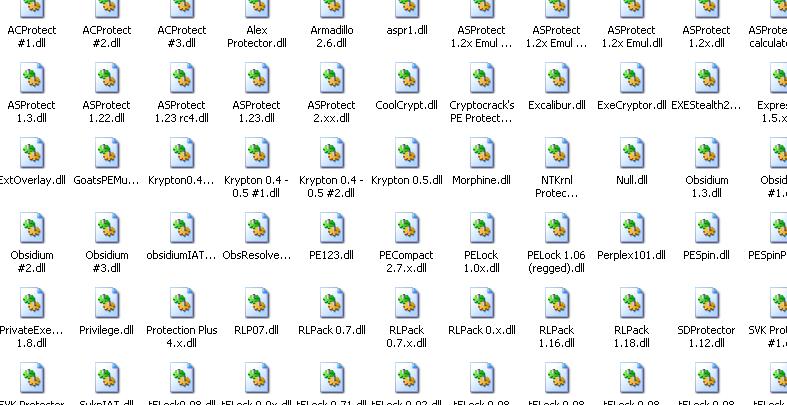This screenshot has height=405, width=787.
Task: Click the GoatsPEMu dll icon
Action: coord(107,154)
